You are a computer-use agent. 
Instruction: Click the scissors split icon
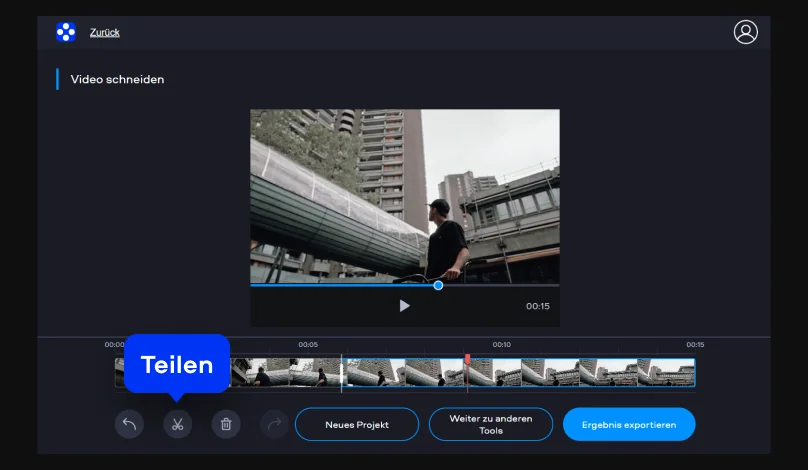coord(177,424)
